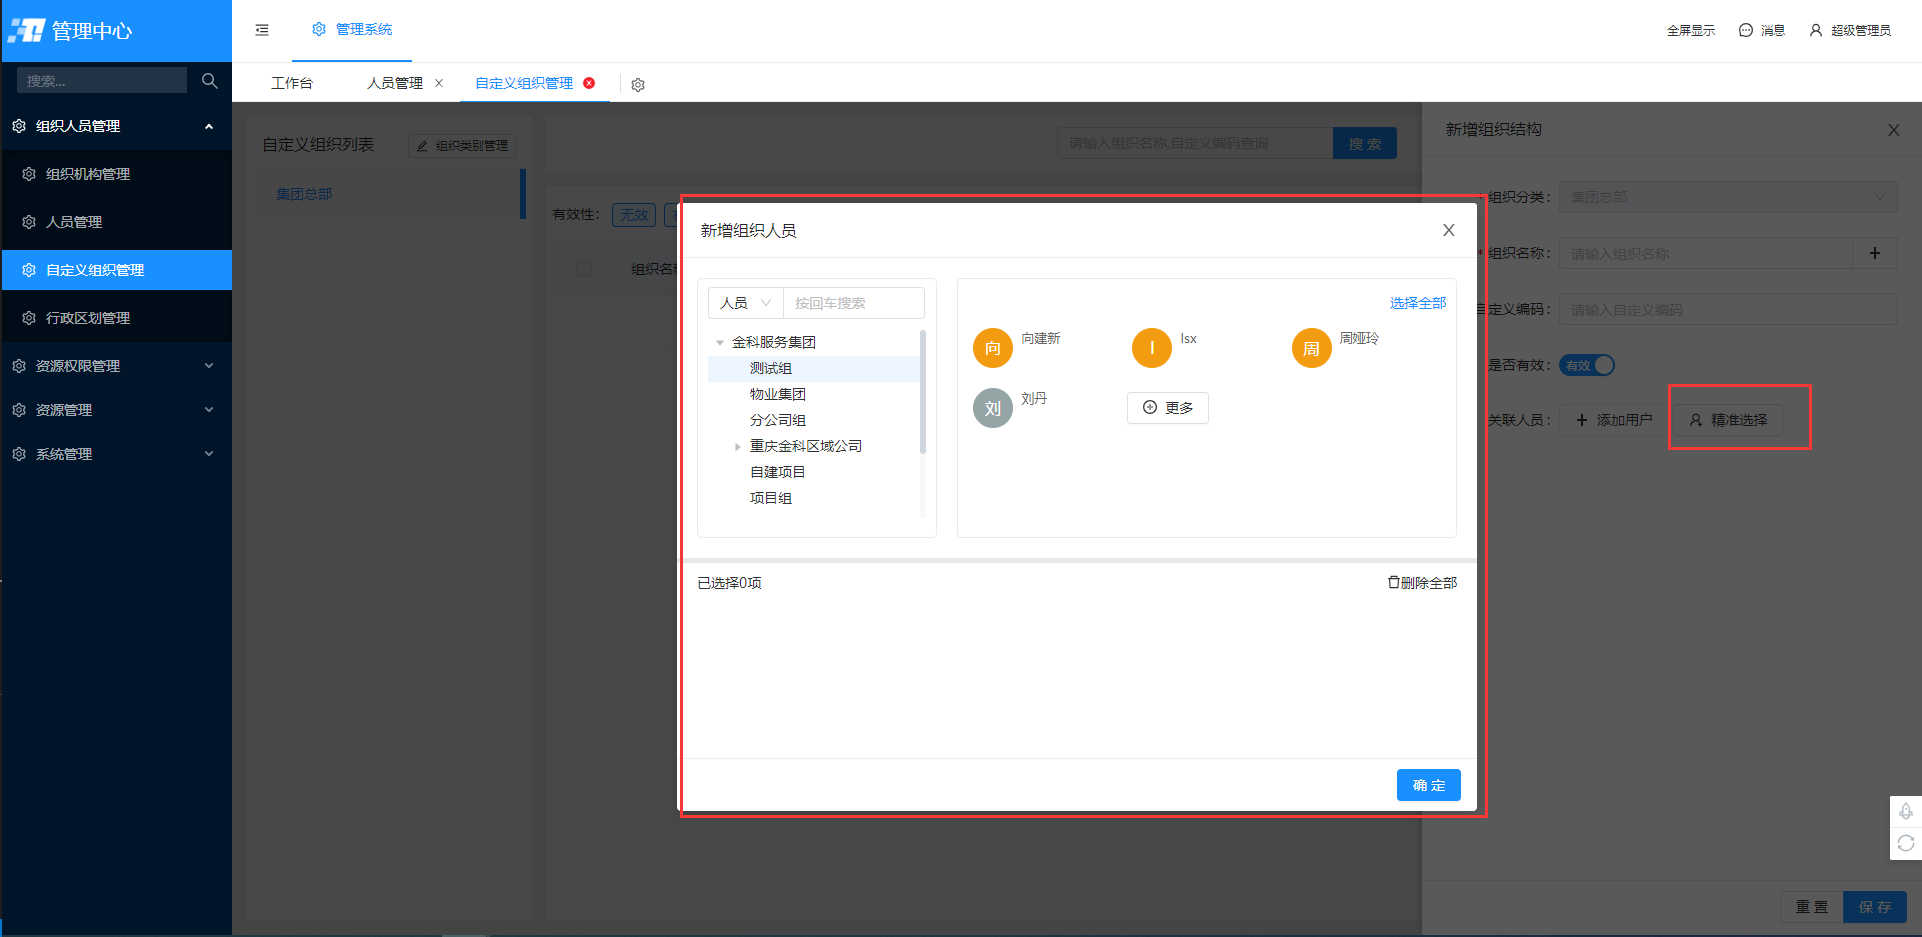Tick the table header select-all checkbox
The height and width of the screenshot is (937, 1922).
pos(584,268)
